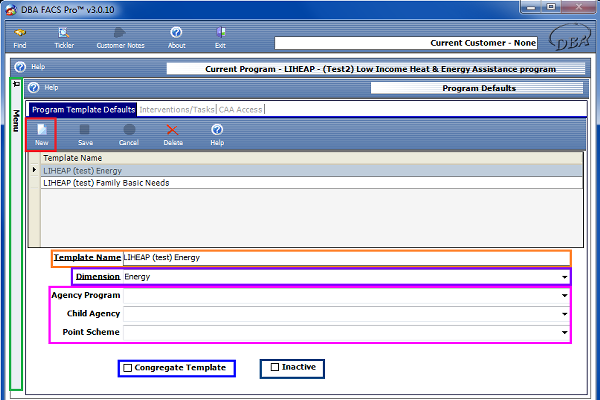Viewport: 600px width, 400px height.
Task: Click the DBA logo at top right
Action: [570, 39]
